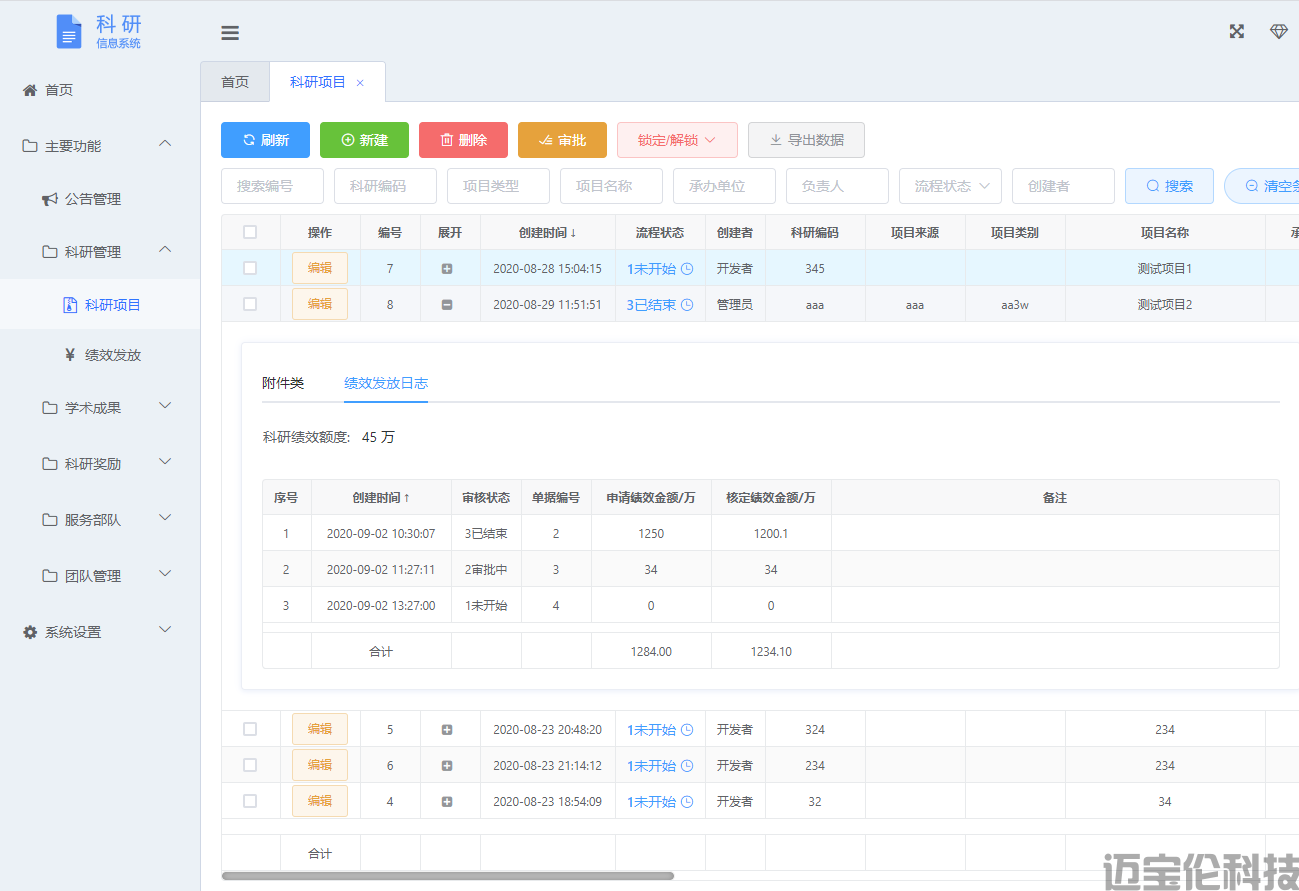Select the checkbox for row 编号 4

point(250,801)
